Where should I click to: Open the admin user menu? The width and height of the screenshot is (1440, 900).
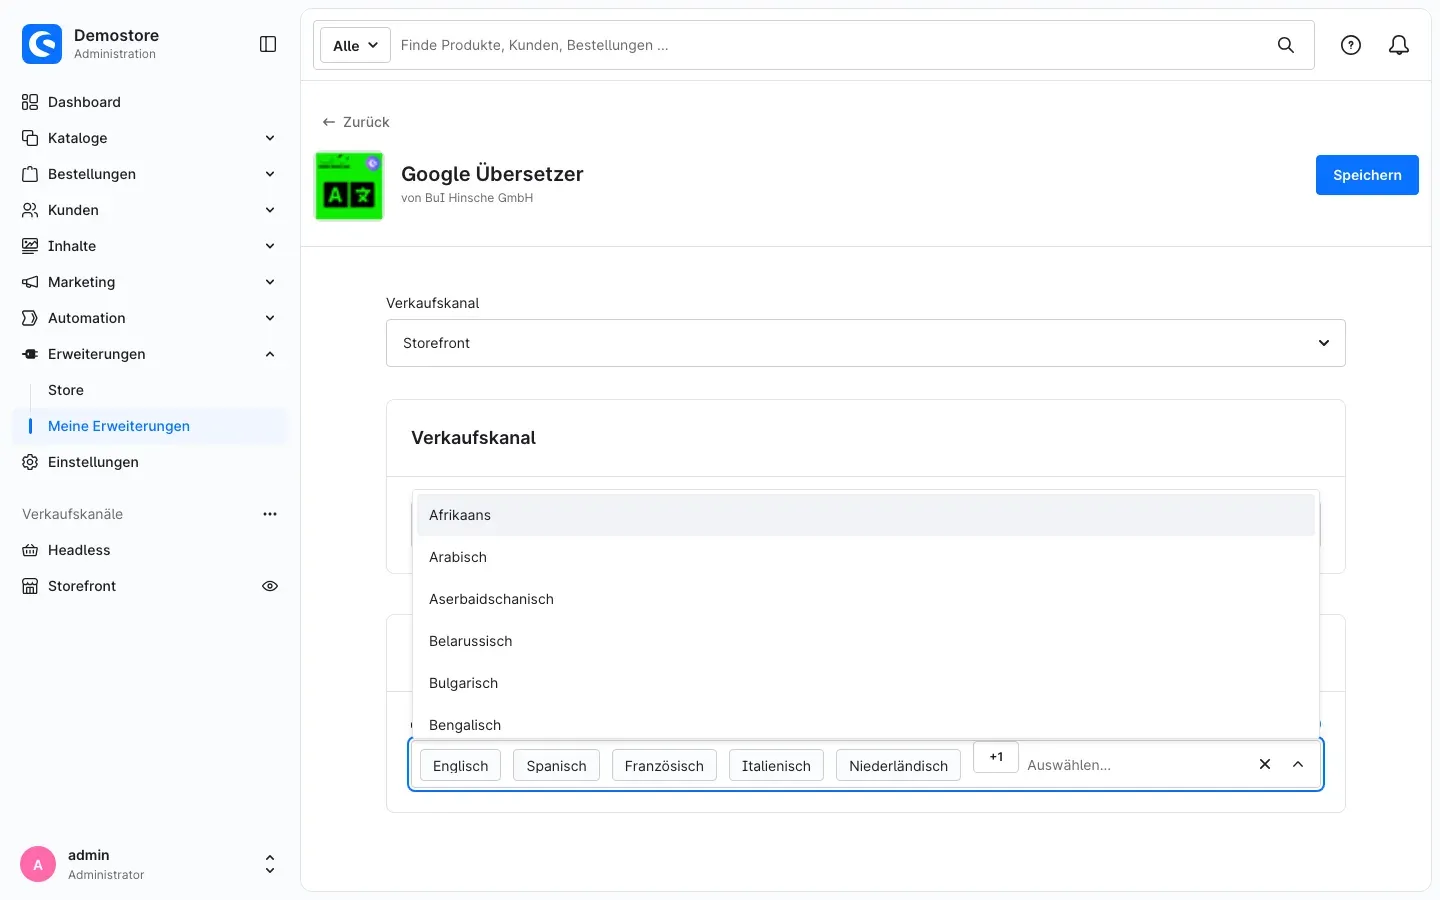pyautogui.click(x=150, y=864)
